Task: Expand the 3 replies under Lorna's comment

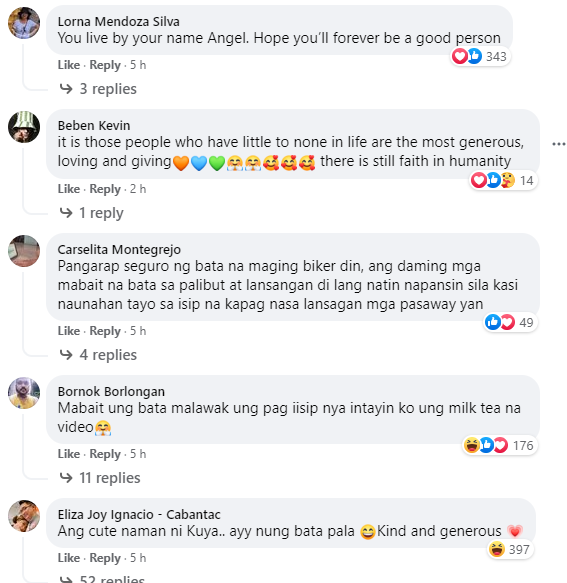Action: (x=99, y=89)
